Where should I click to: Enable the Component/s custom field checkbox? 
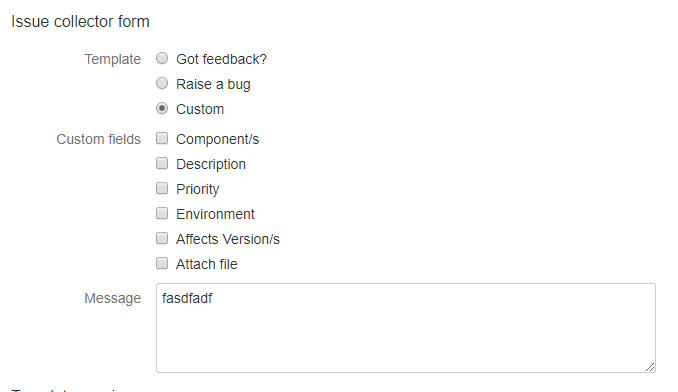tap(162, 138)
